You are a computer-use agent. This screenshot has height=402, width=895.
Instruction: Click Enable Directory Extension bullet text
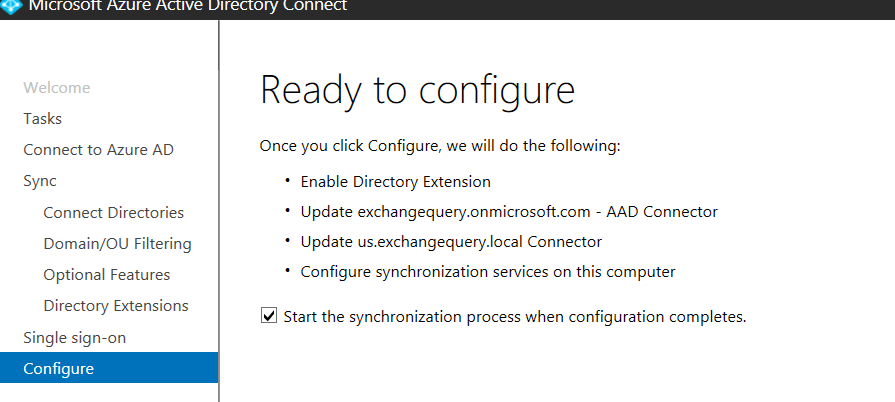pyautogui.click(x=396, y=182)
